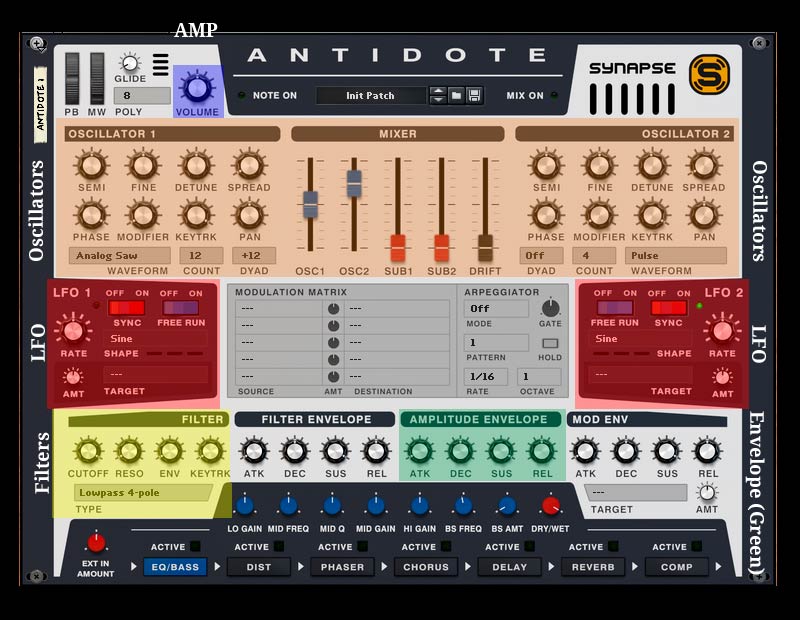Click the Mod Env Rel knob
Viewport: 800px width, 620px height.
coord(707,452)
